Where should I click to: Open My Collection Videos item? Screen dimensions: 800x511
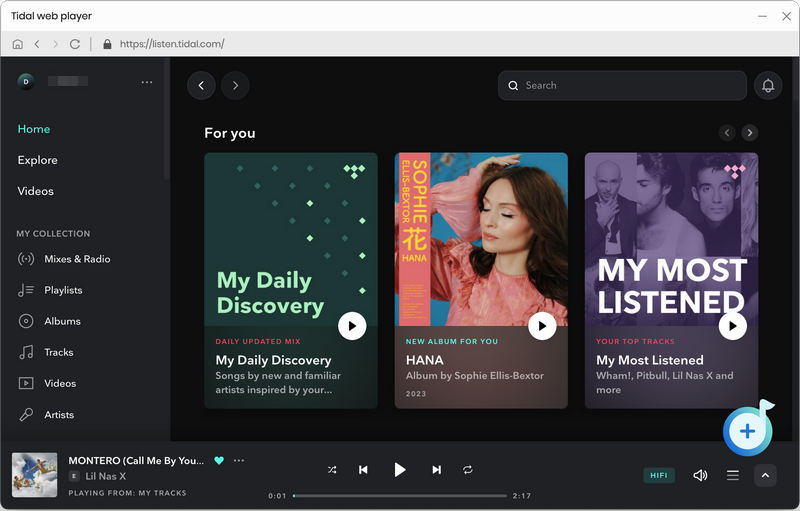point(60,384)
